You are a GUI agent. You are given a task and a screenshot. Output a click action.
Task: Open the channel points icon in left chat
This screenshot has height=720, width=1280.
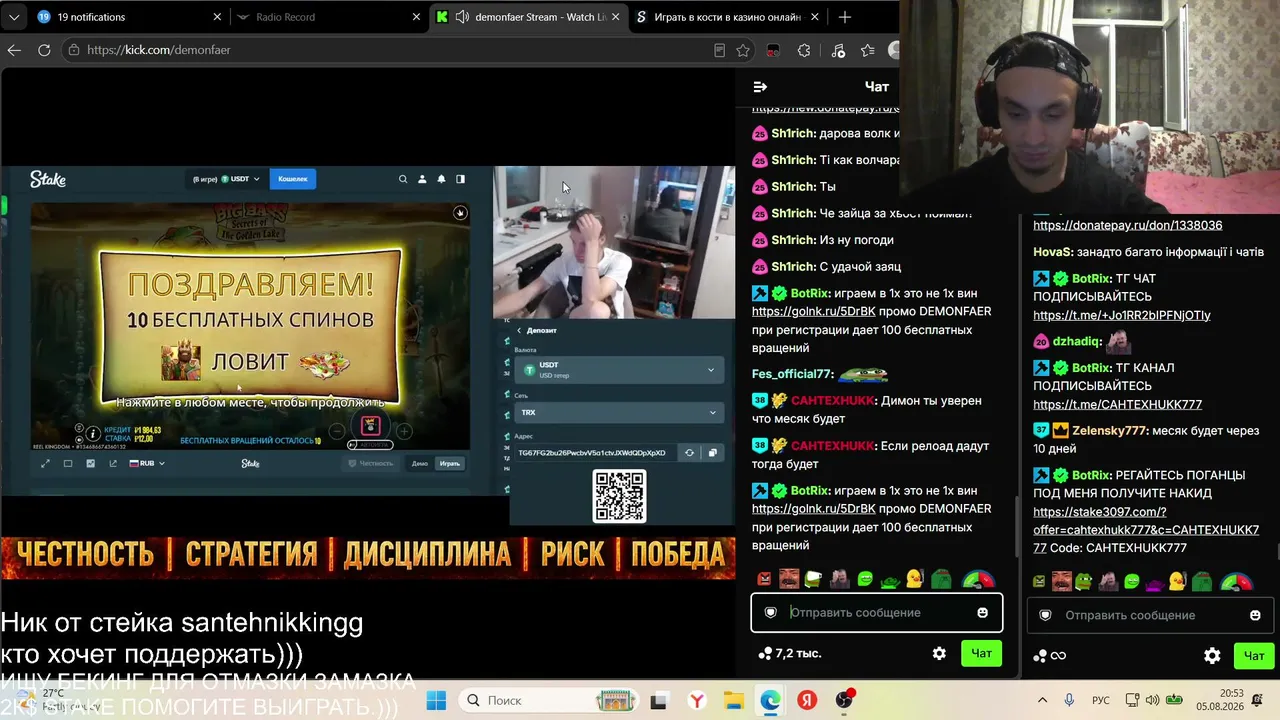click(x=766, y=653)
